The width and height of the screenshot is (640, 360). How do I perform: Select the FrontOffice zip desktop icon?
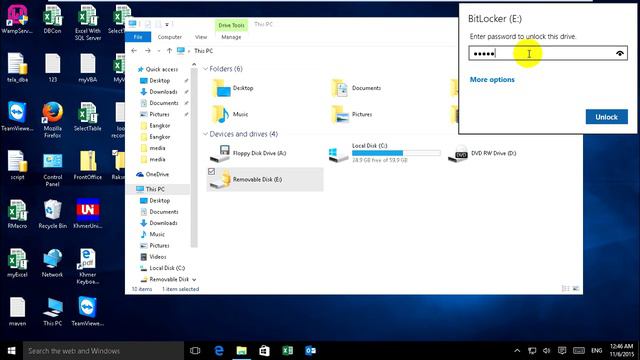[87, 165]
